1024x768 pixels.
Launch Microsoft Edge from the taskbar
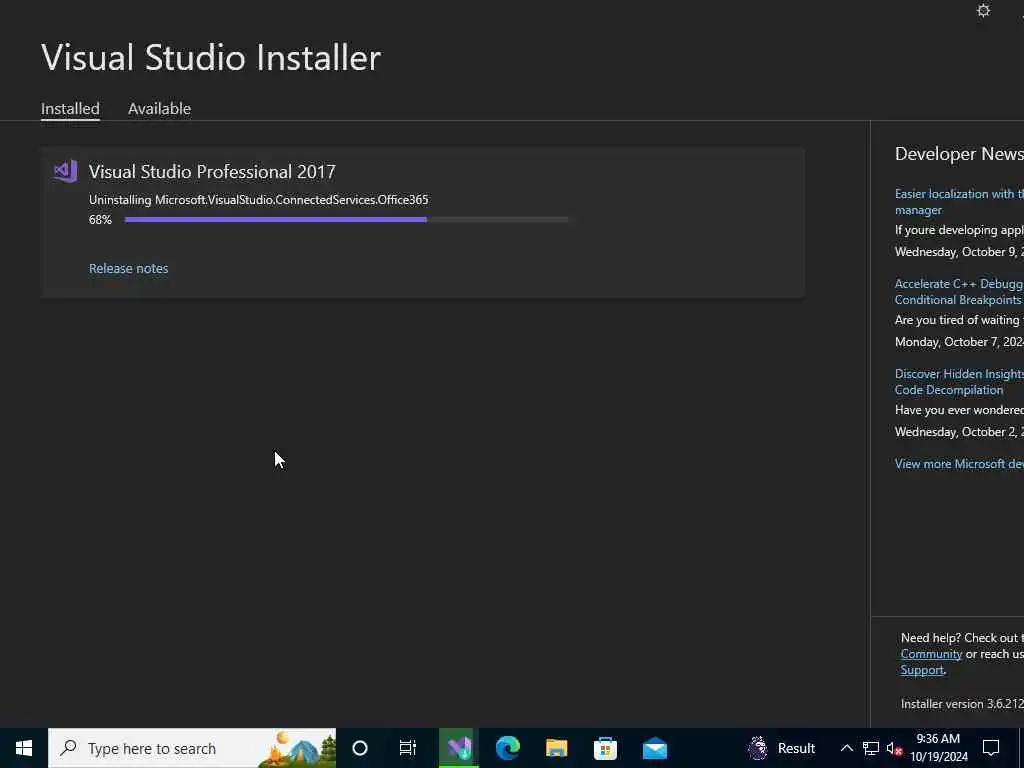(x=507, y=748)
